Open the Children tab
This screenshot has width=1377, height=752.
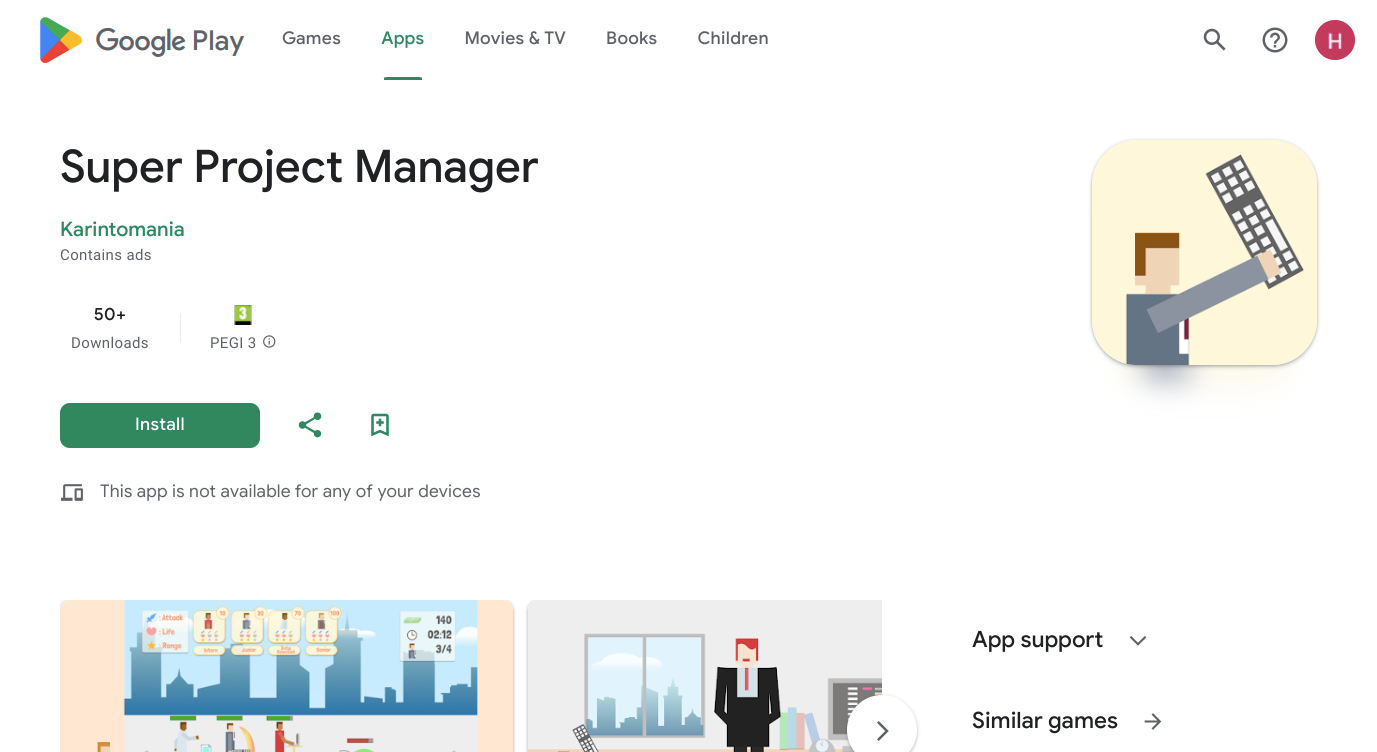(x=733, y=38)
